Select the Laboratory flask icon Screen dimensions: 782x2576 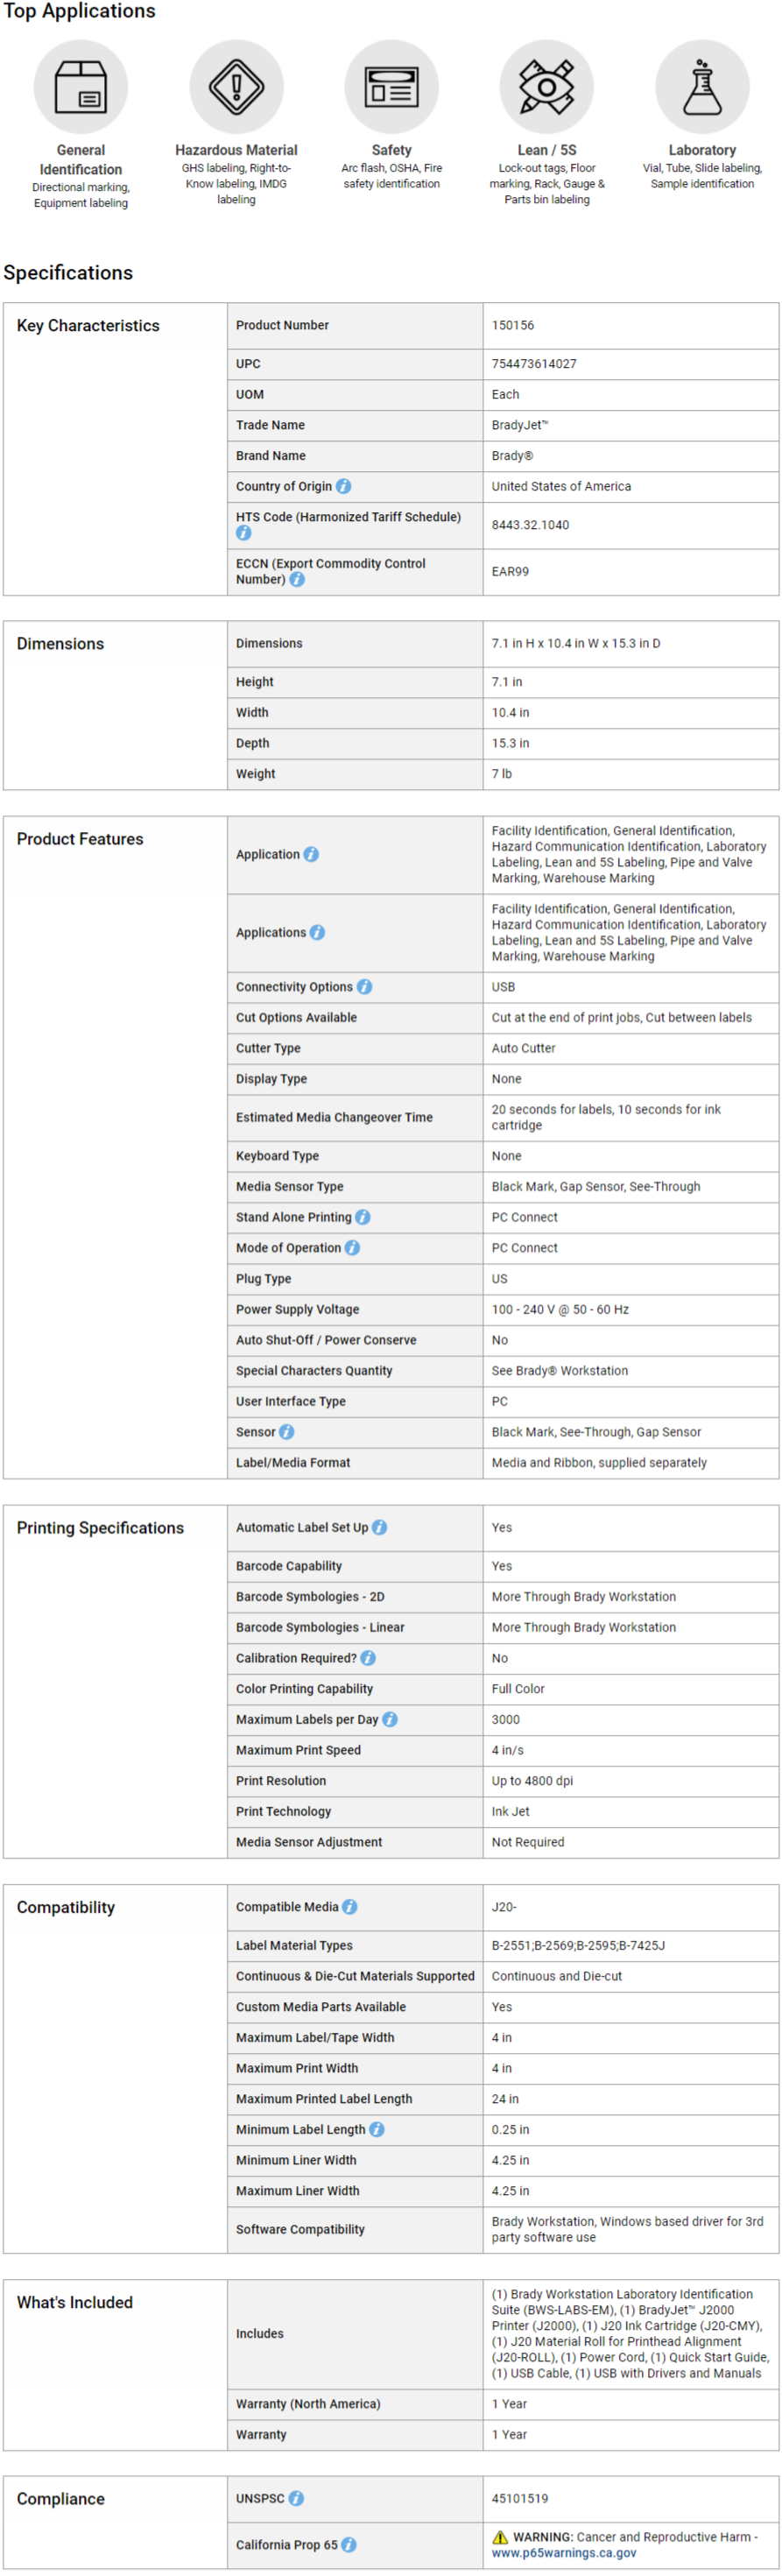(x=702, y=87)
